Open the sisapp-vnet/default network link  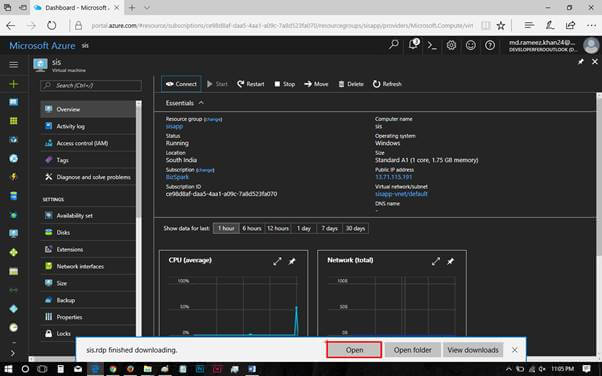click(x=401, y=194)
